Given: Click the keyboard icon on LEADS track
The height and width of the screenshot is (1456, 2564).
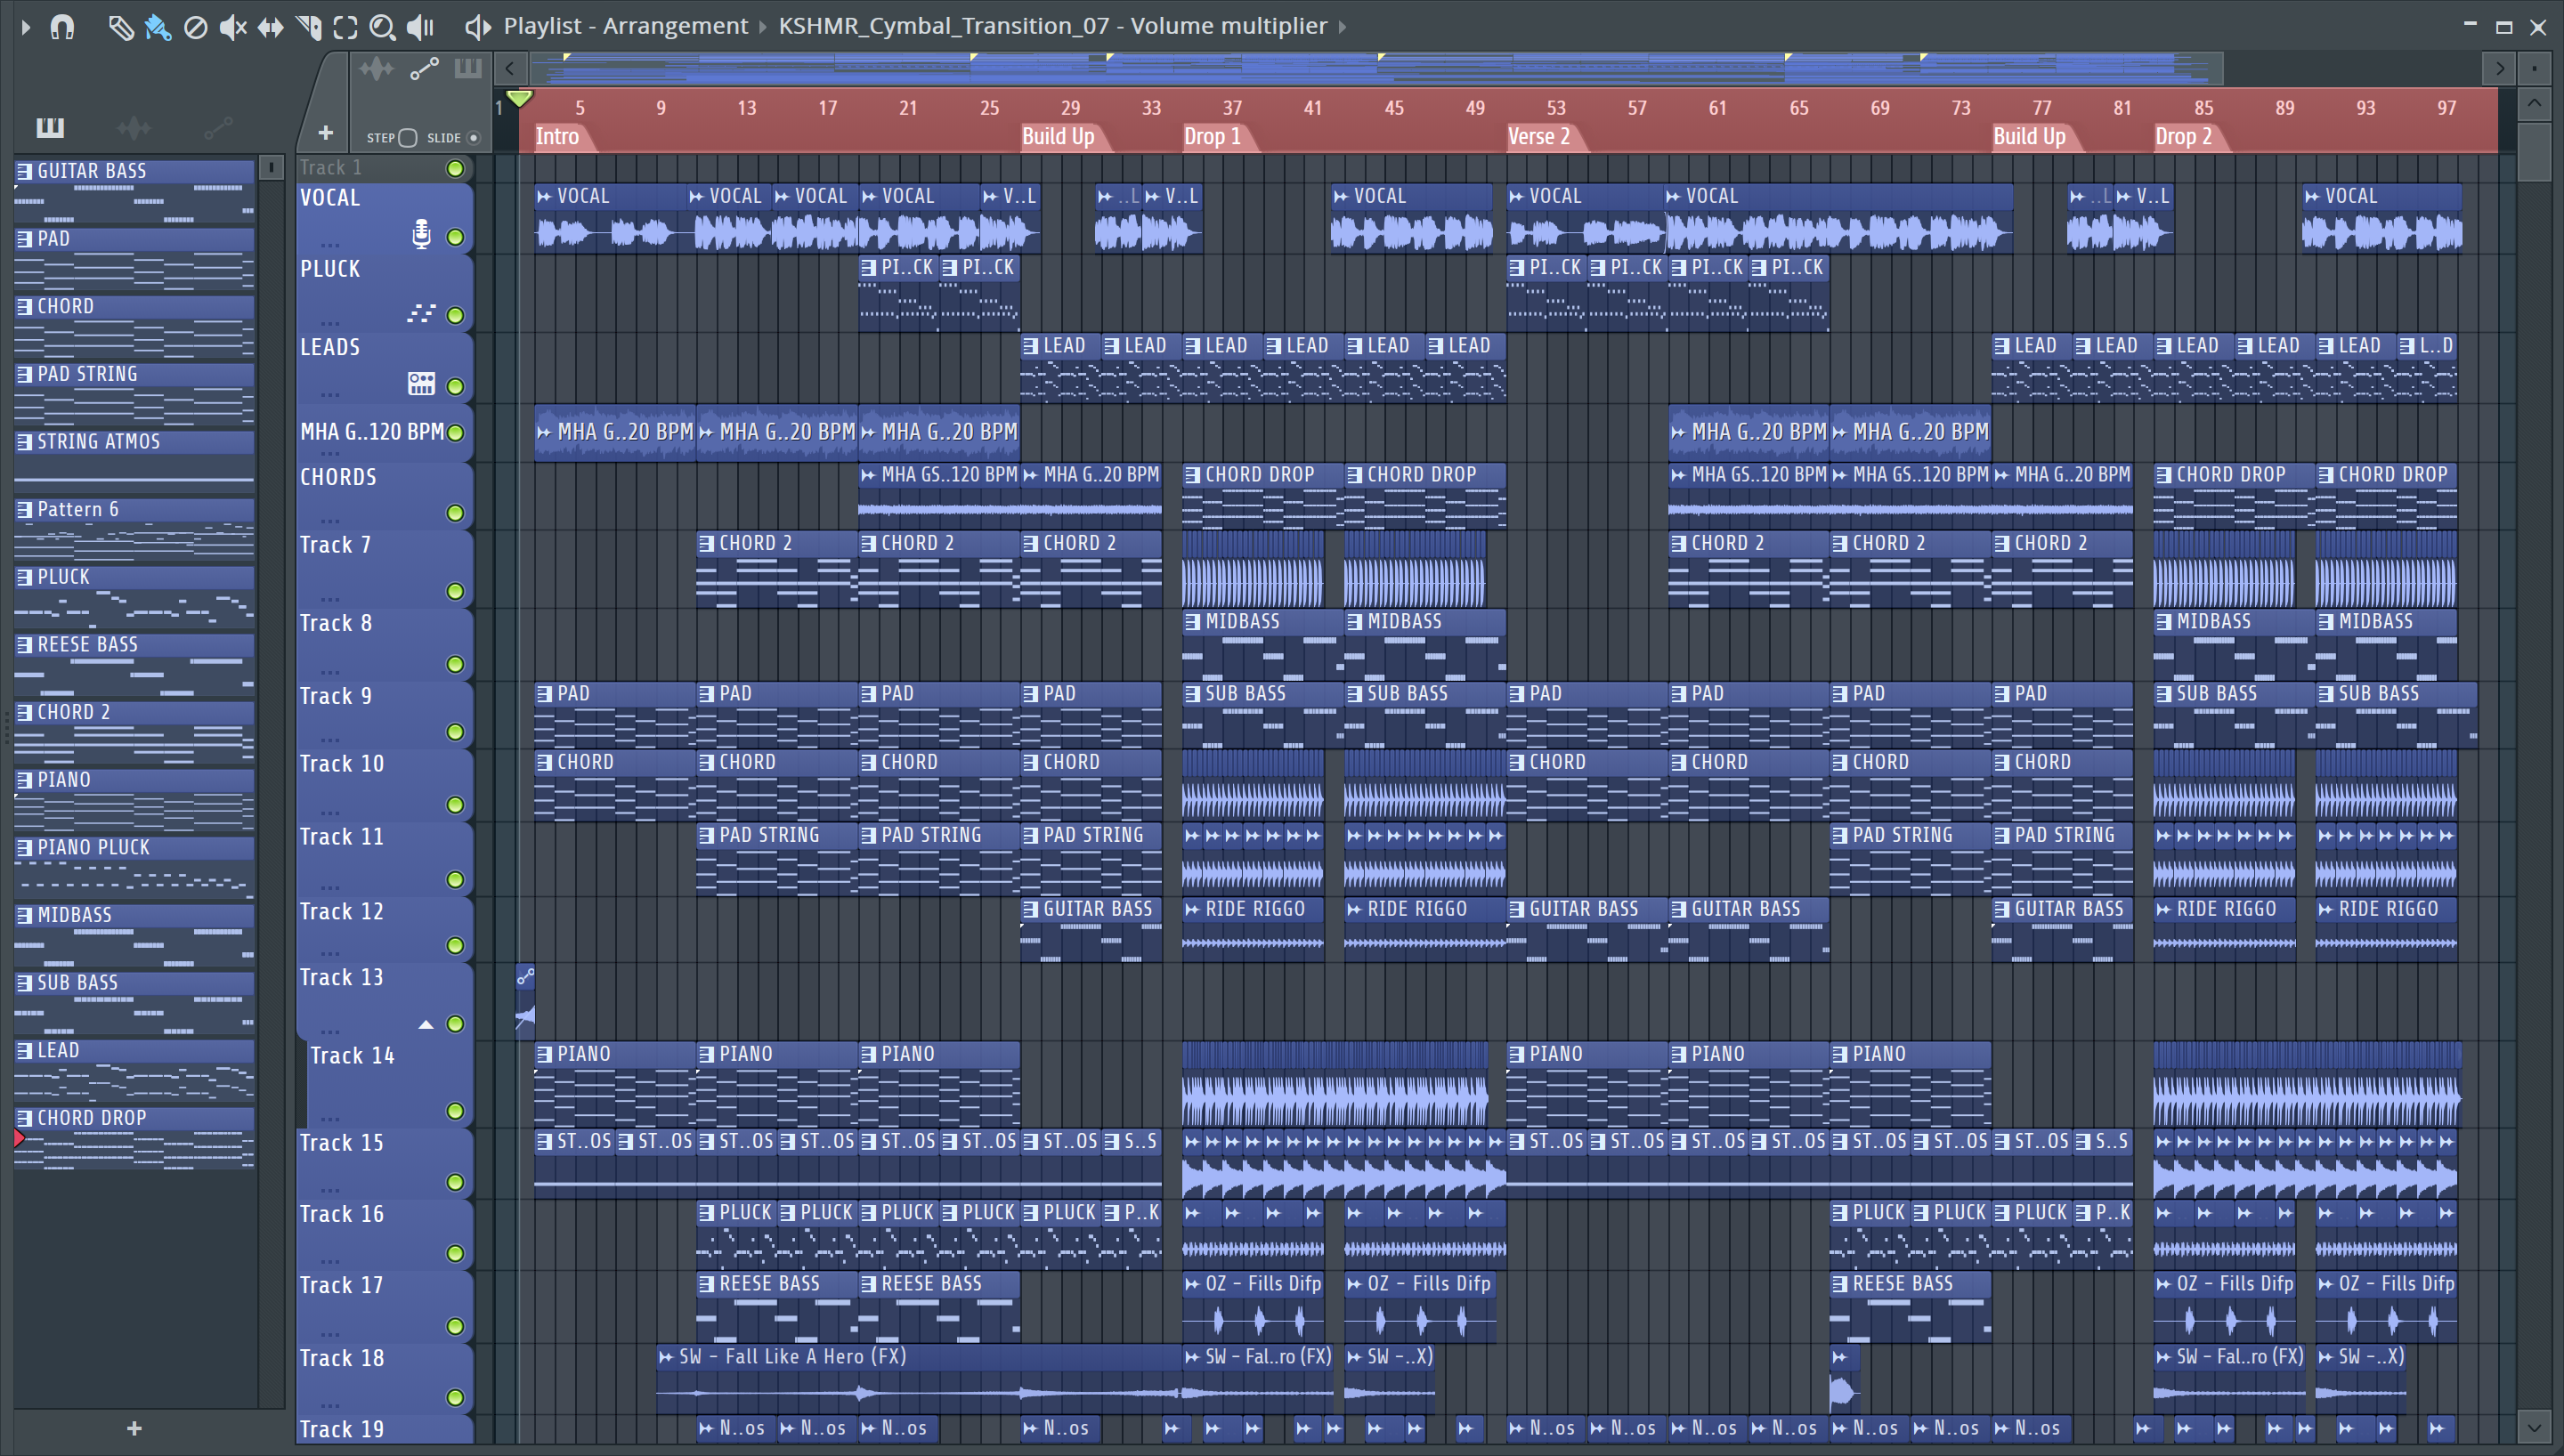Looking at the screenshot, I should (x=422, y=383).
